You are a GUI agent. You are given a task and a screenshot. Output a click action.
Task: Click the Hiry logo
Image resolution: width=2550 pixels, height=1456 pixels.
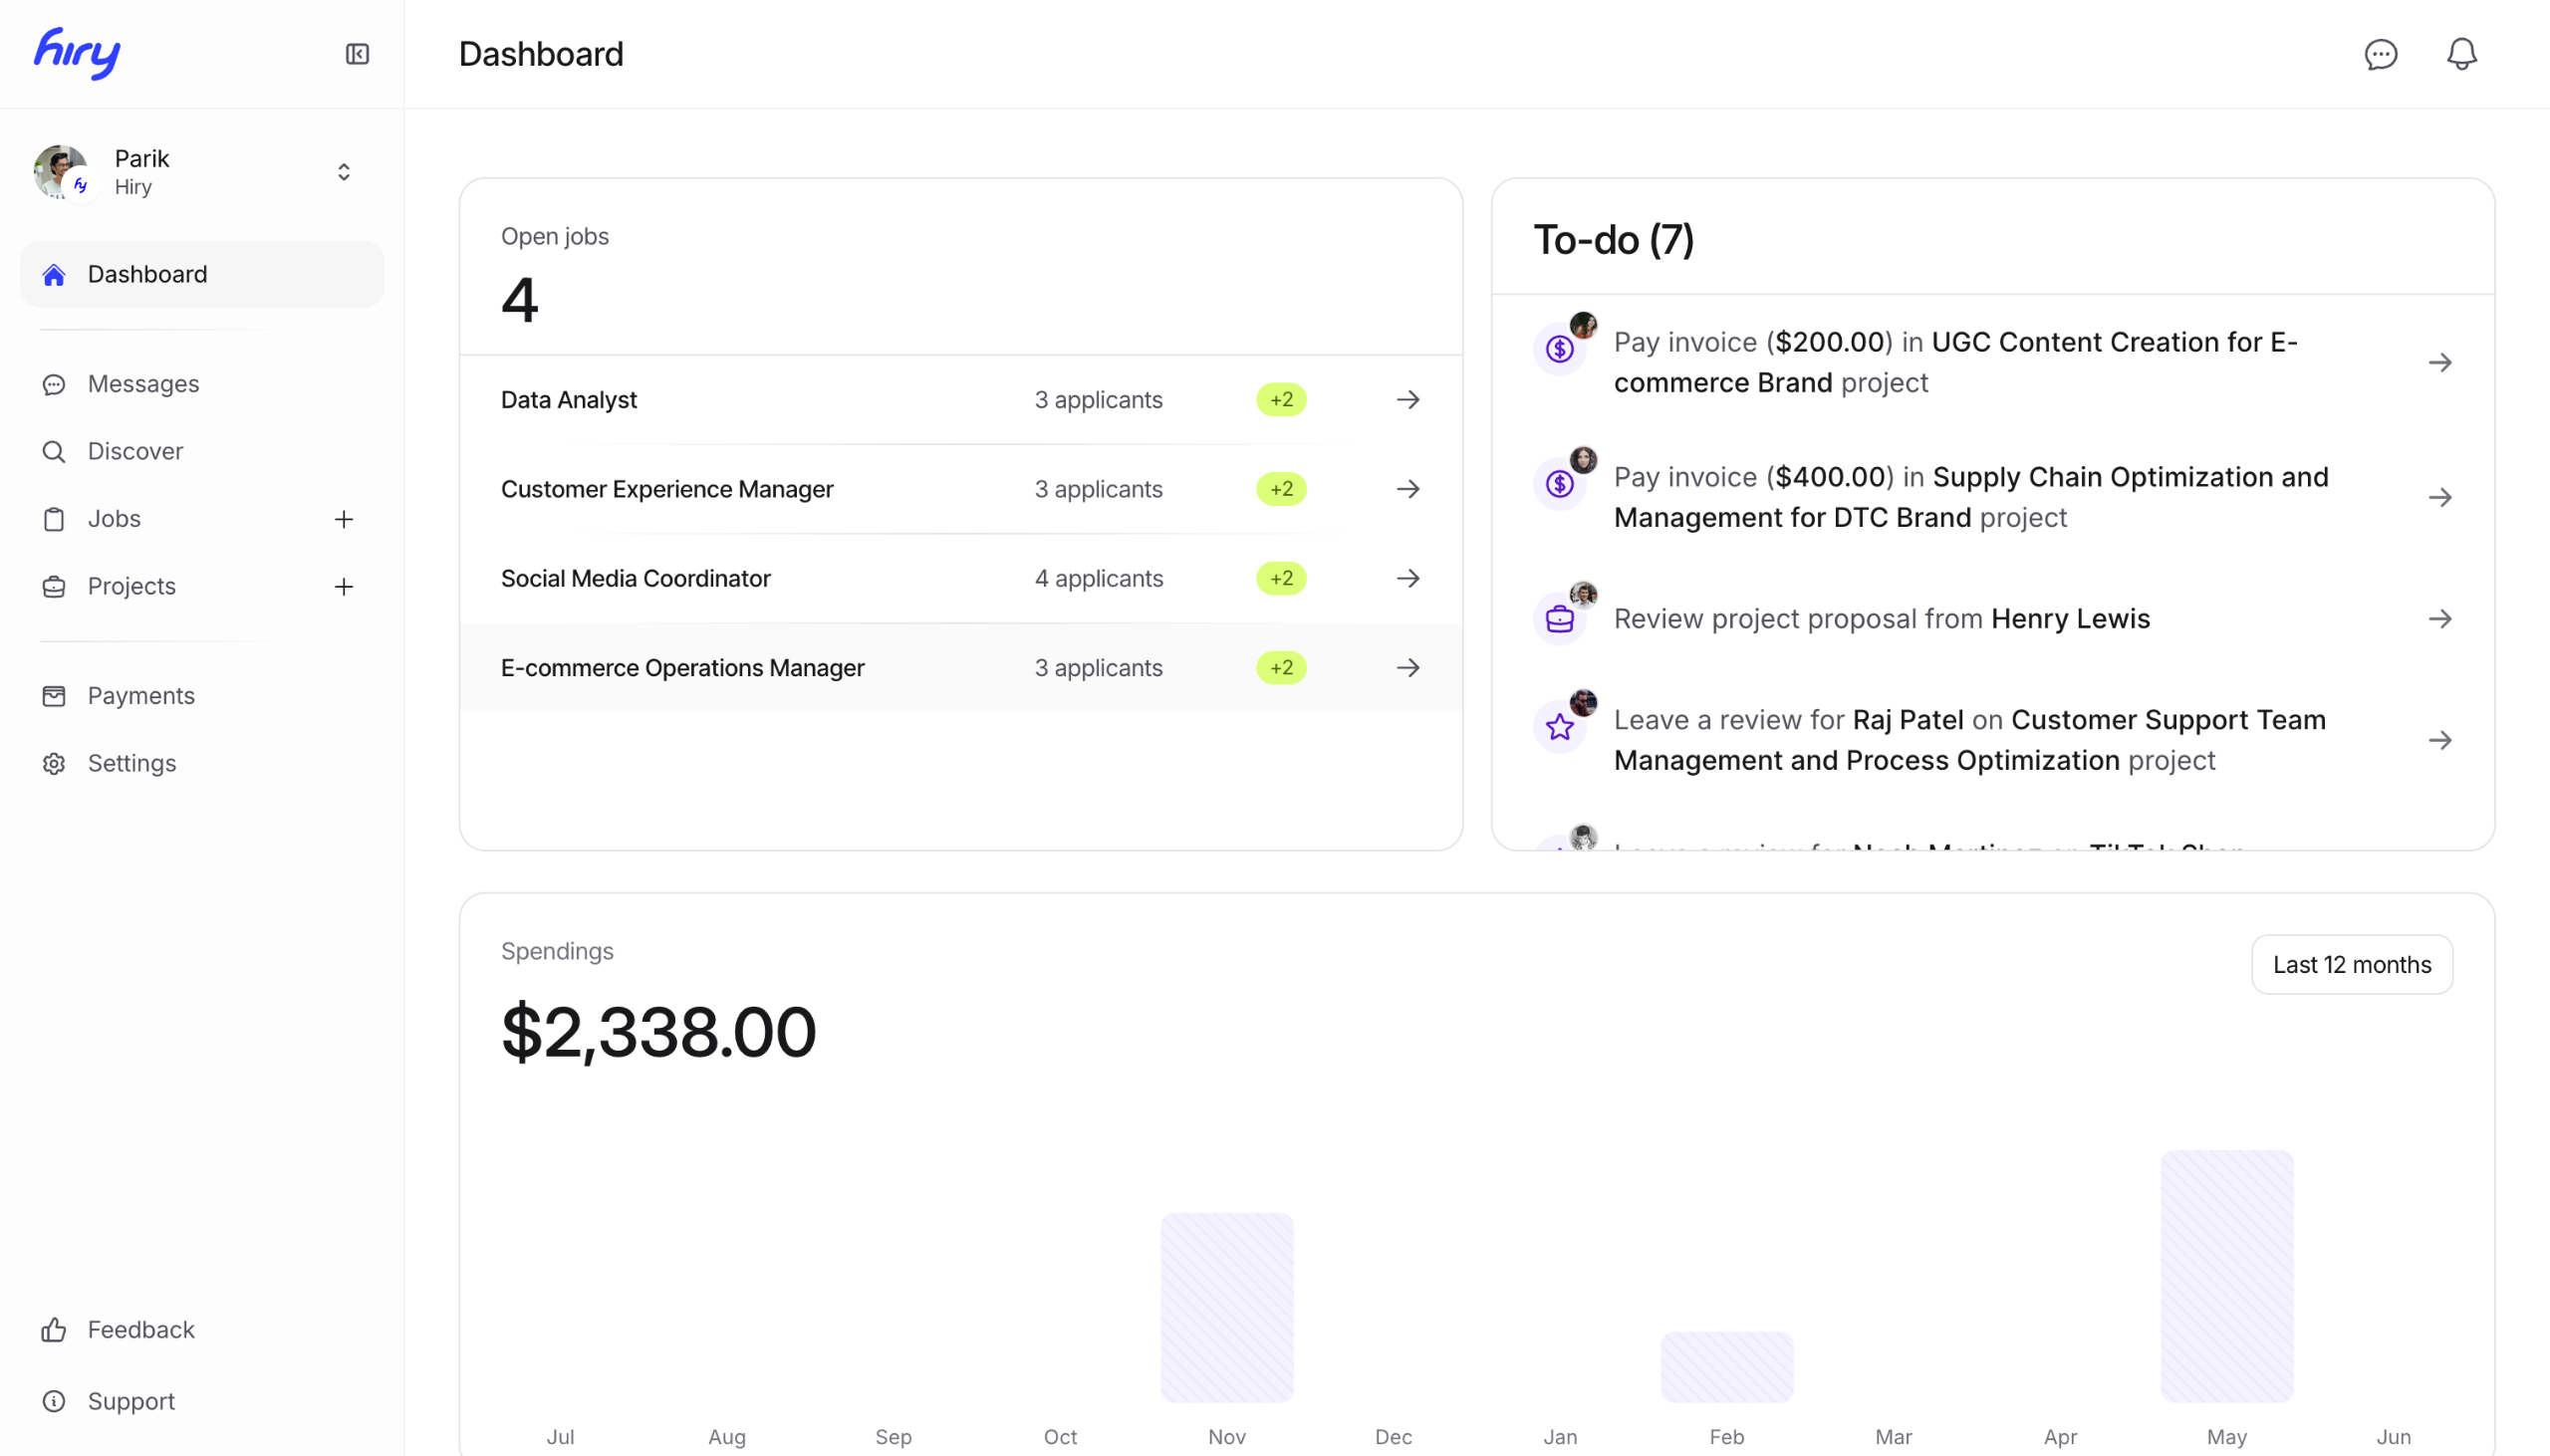pyautogui.click(x=78, y=53)
